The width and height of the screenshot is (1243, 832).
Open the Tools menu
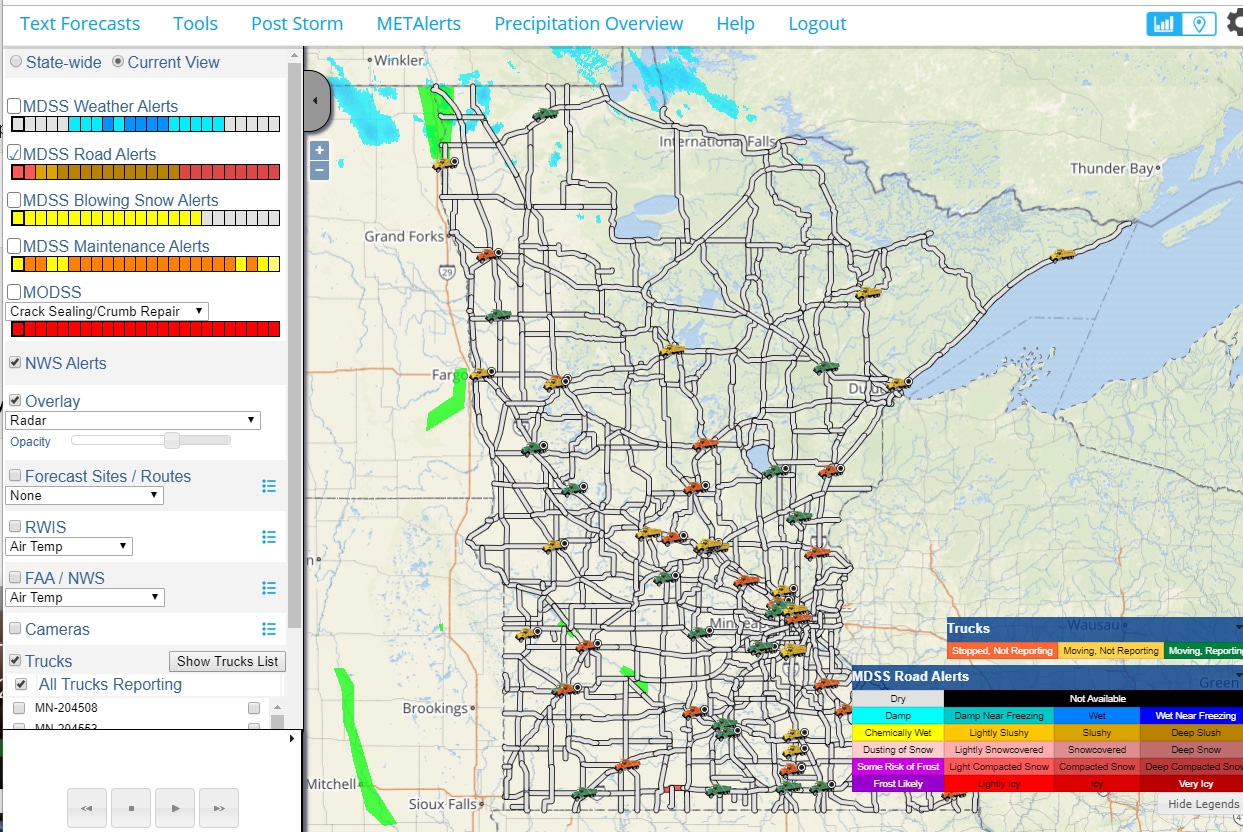(196, 24)
